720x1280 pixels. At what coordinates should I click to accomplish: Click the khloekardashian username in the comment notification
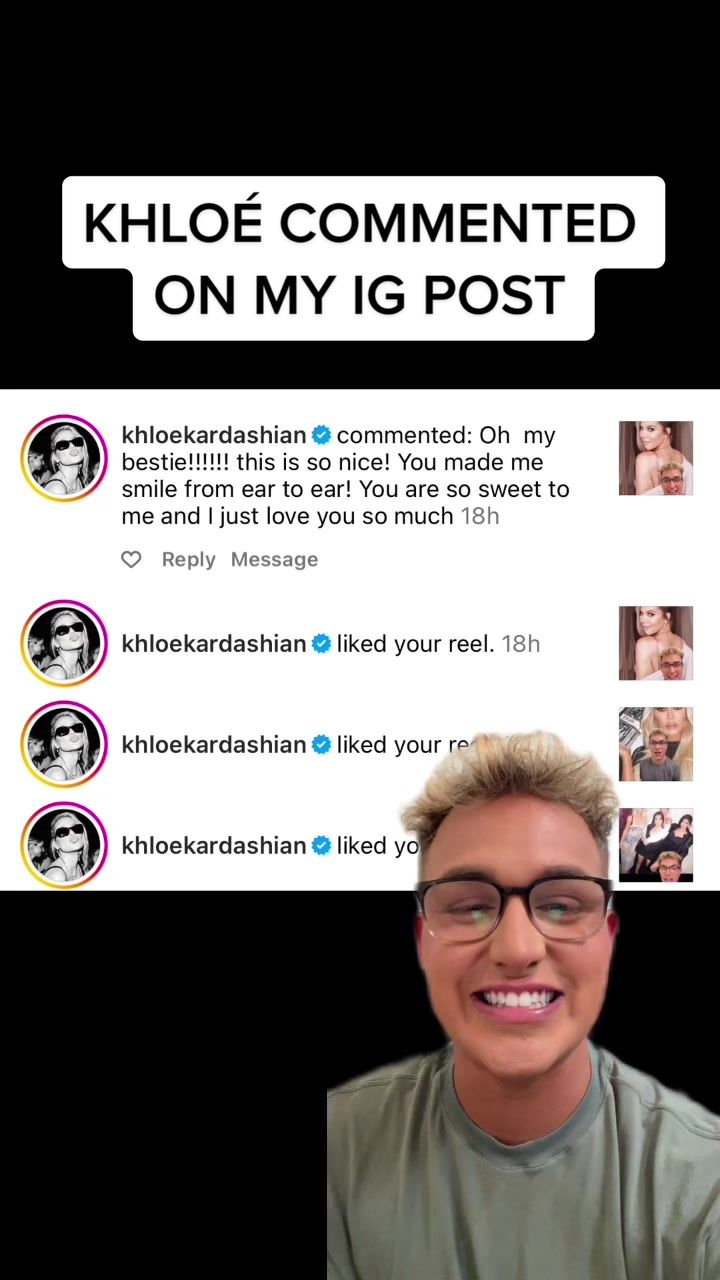(214, 435)
